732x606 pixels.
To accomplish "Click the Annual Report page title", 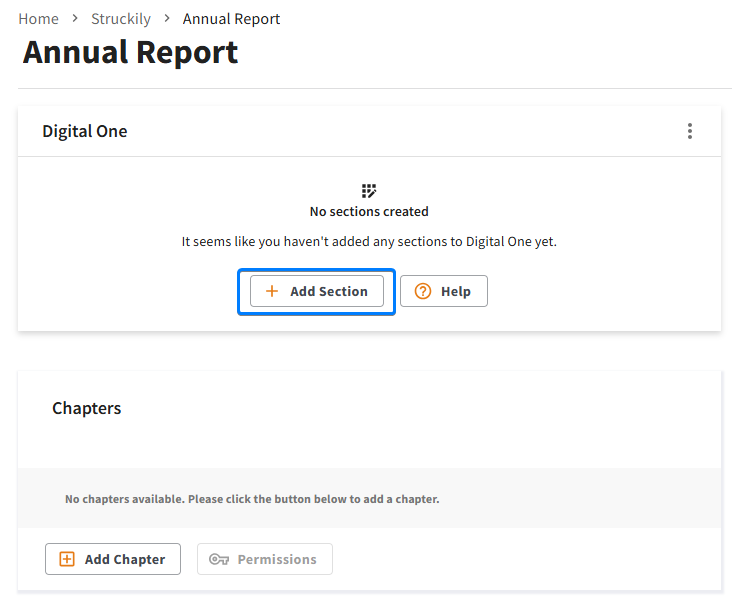I will (130, 52).
